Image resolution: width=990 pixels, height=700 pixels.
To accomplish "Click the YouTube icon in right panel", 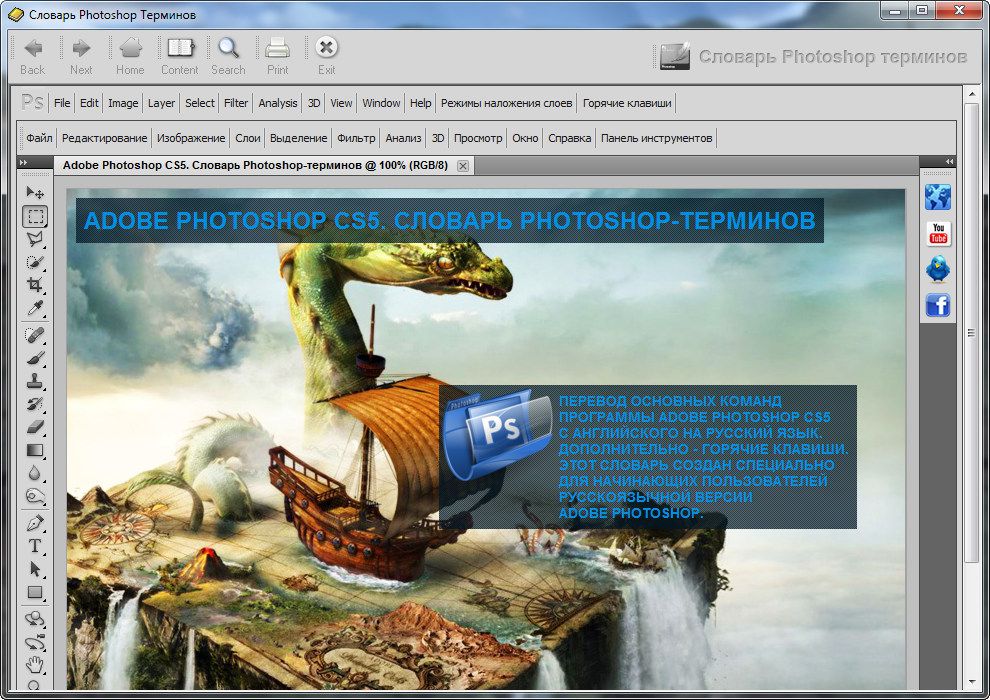I will pos(938,234).
